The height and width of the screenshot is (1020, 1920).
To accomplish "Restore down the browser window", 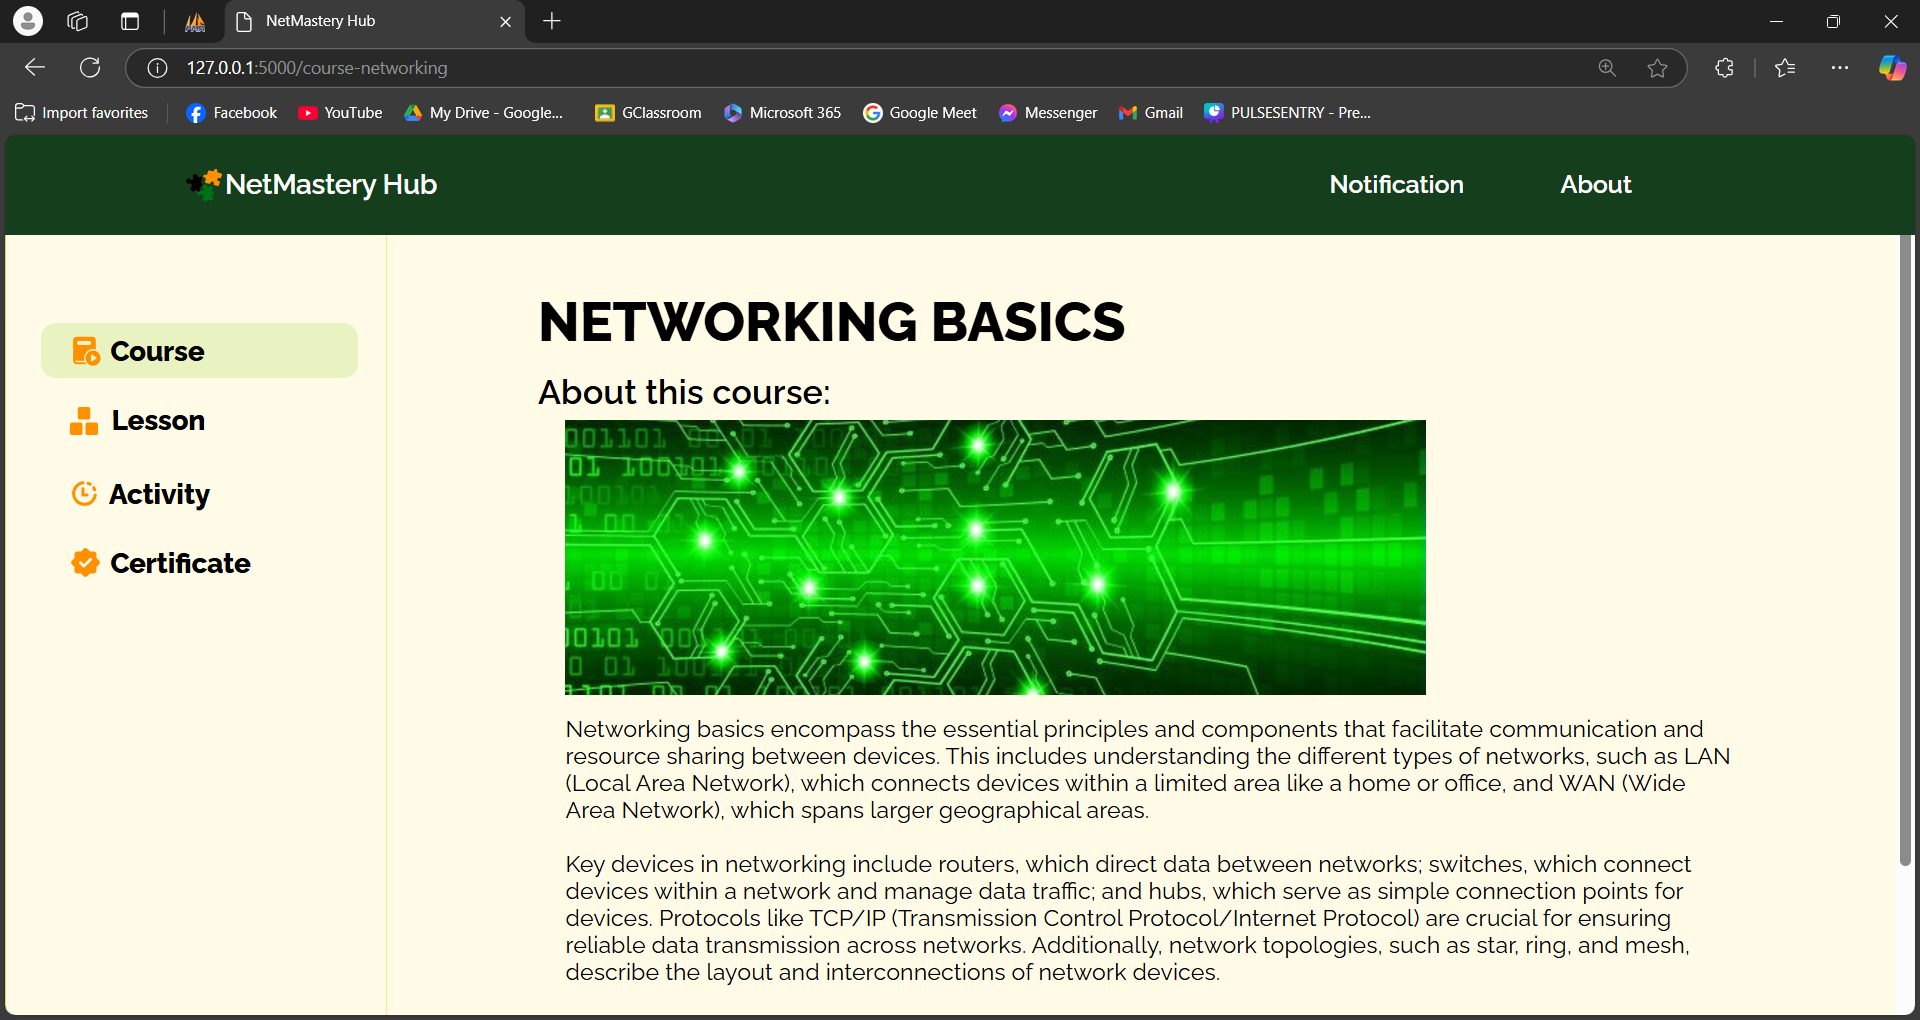I will (x=1833, y=21).
